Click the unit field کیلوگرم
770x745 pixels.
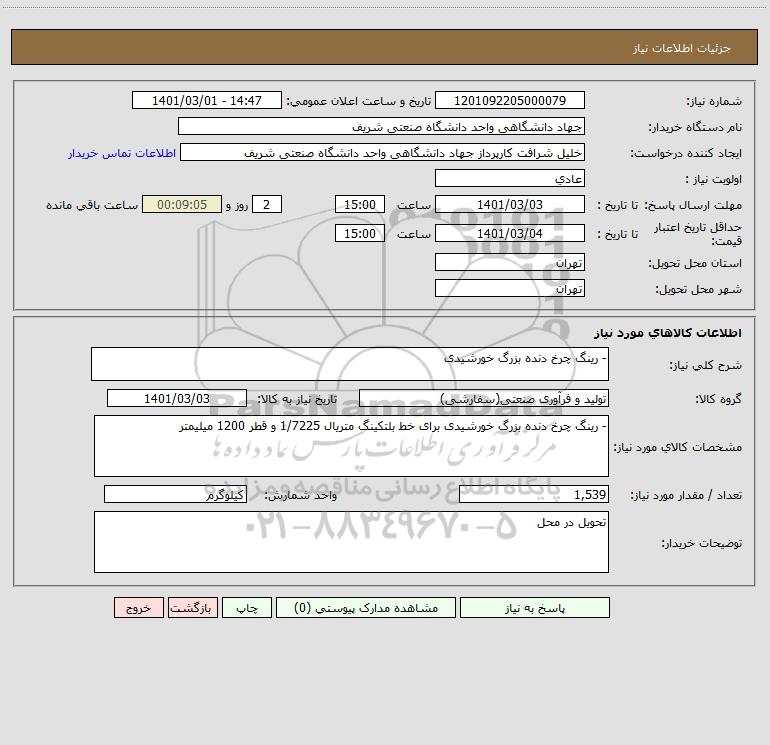pyautogui.click(x=175, y=494)
